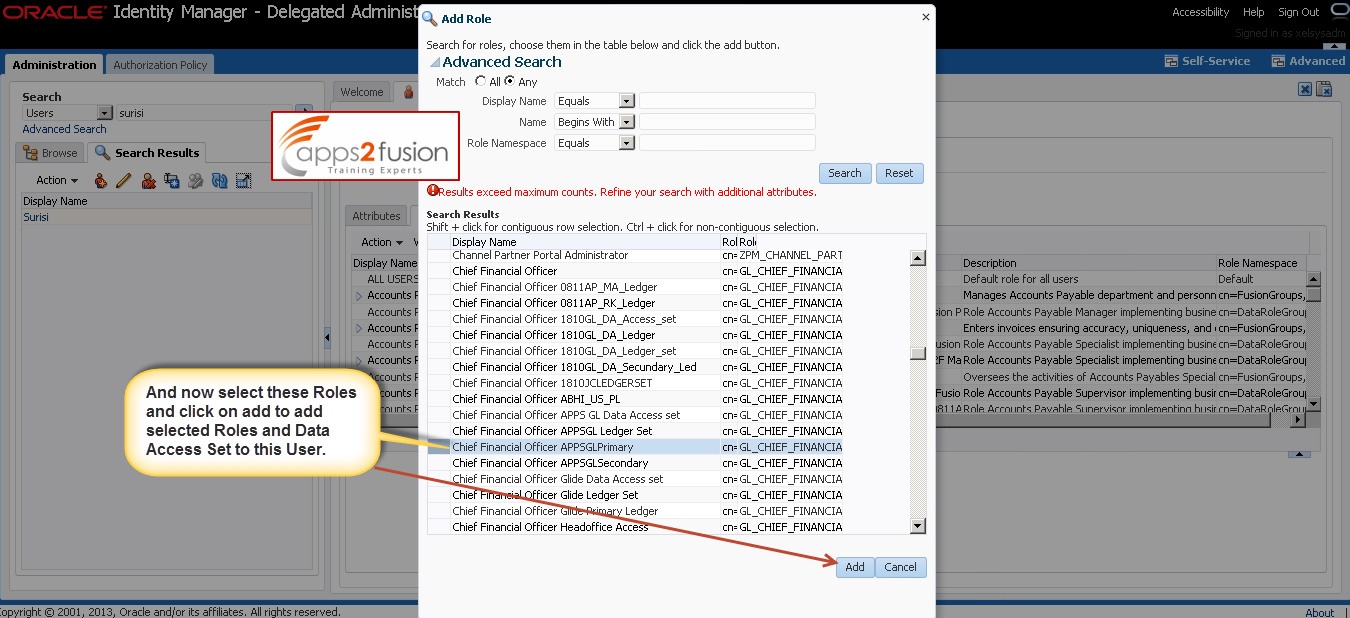Select the Chief Financial Officer ABHI_US_PL row
The width and height of the screenshot is (1350, 618).
pos(635,399)
